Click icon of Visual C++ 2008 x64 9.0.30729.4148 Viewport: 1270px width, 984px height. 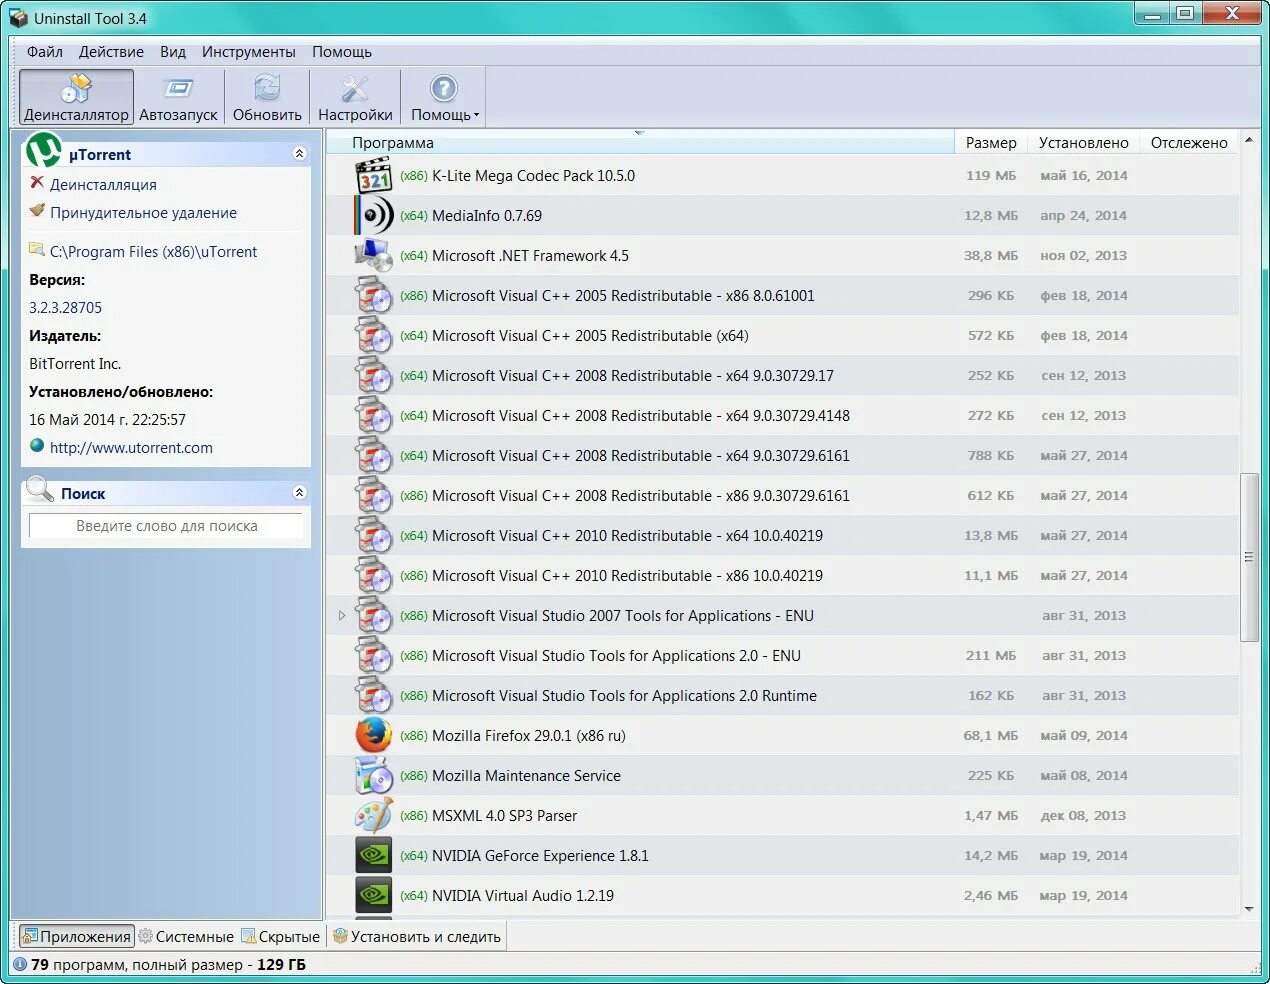click(x=374, y=416)
